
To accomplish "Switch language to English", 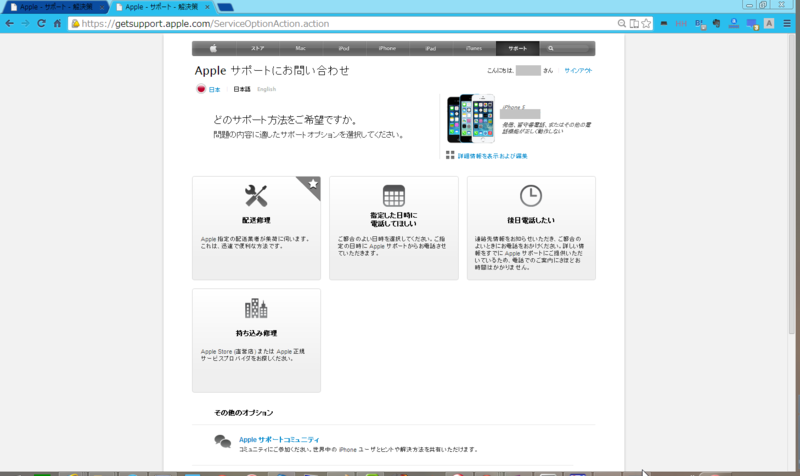I will (266, 89).
